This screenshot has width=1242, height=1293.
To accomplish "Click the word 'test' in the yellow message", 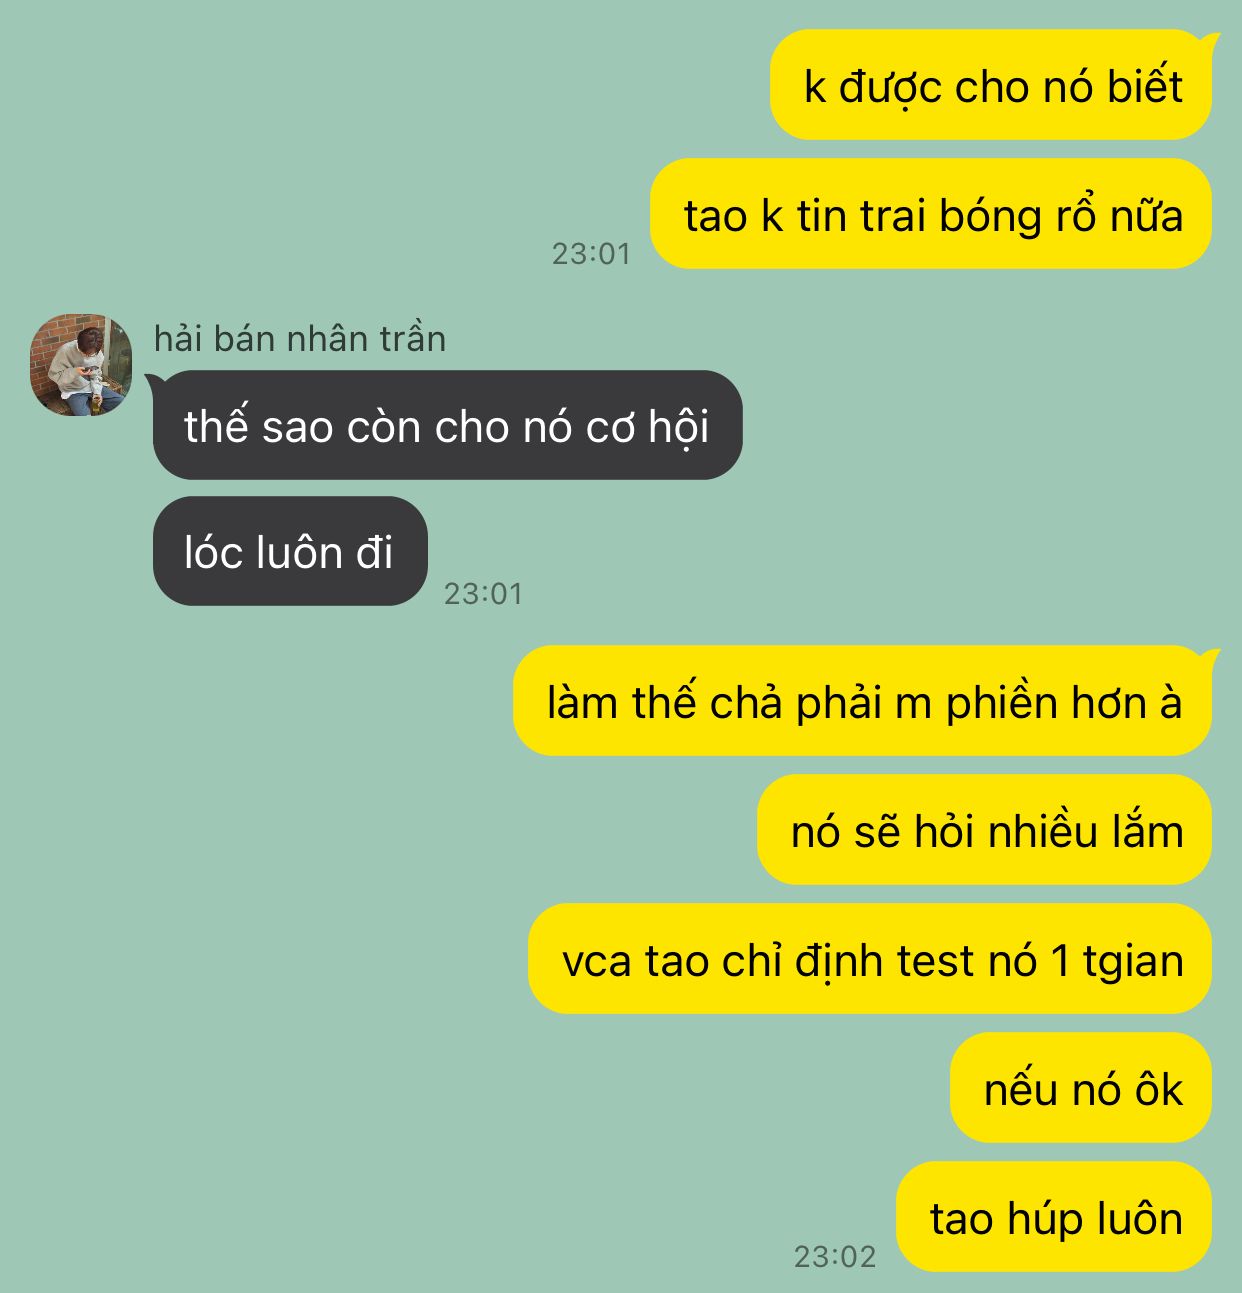I will (x=935, y=961).
